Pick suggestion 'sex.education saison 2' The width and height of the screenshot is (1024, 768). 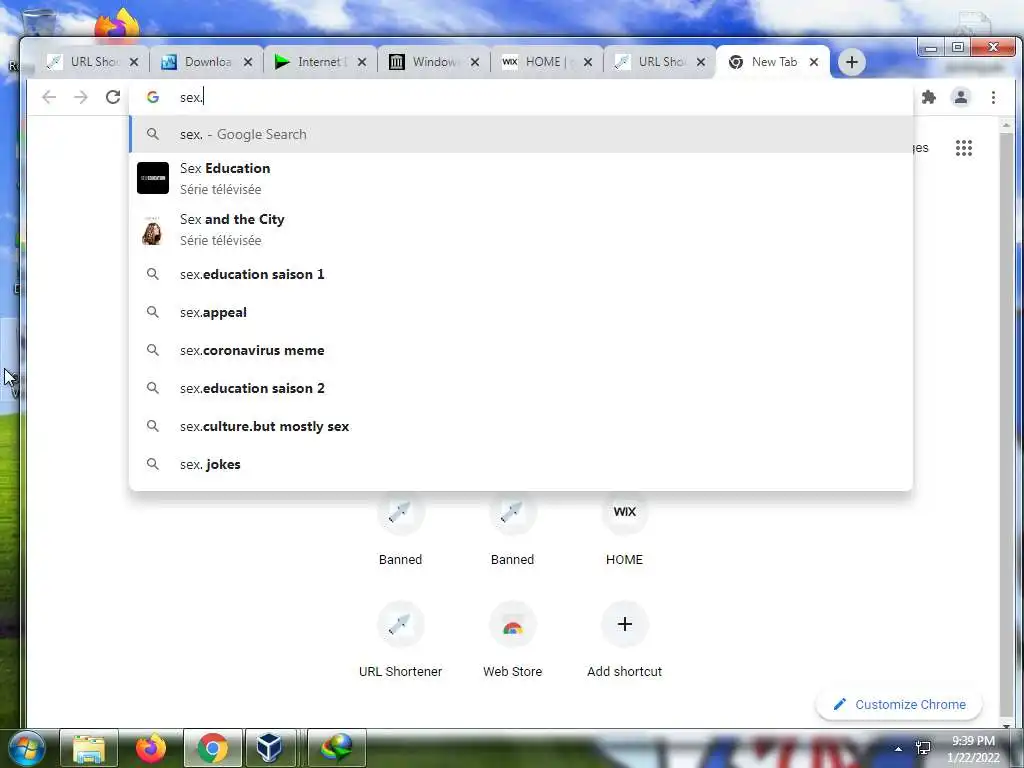[521, 388]
